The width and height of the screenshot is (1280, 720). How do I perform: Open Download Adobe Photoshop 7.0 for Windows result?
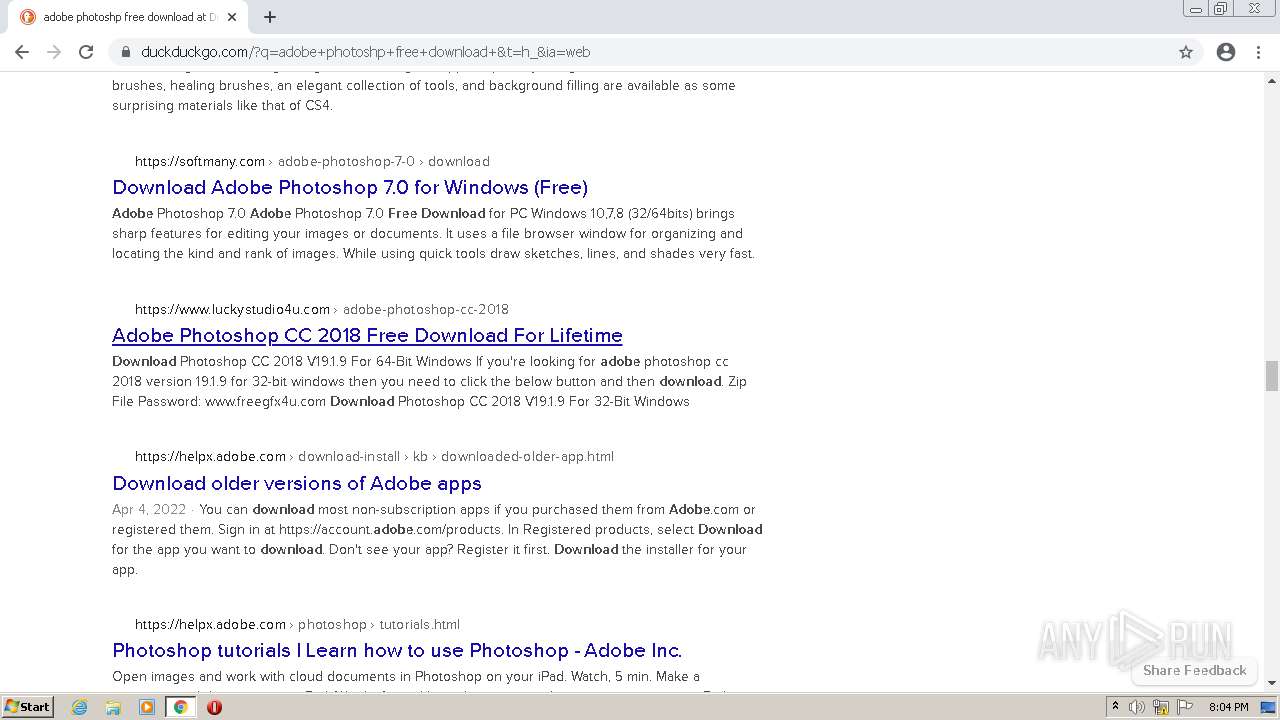[350, 187]
